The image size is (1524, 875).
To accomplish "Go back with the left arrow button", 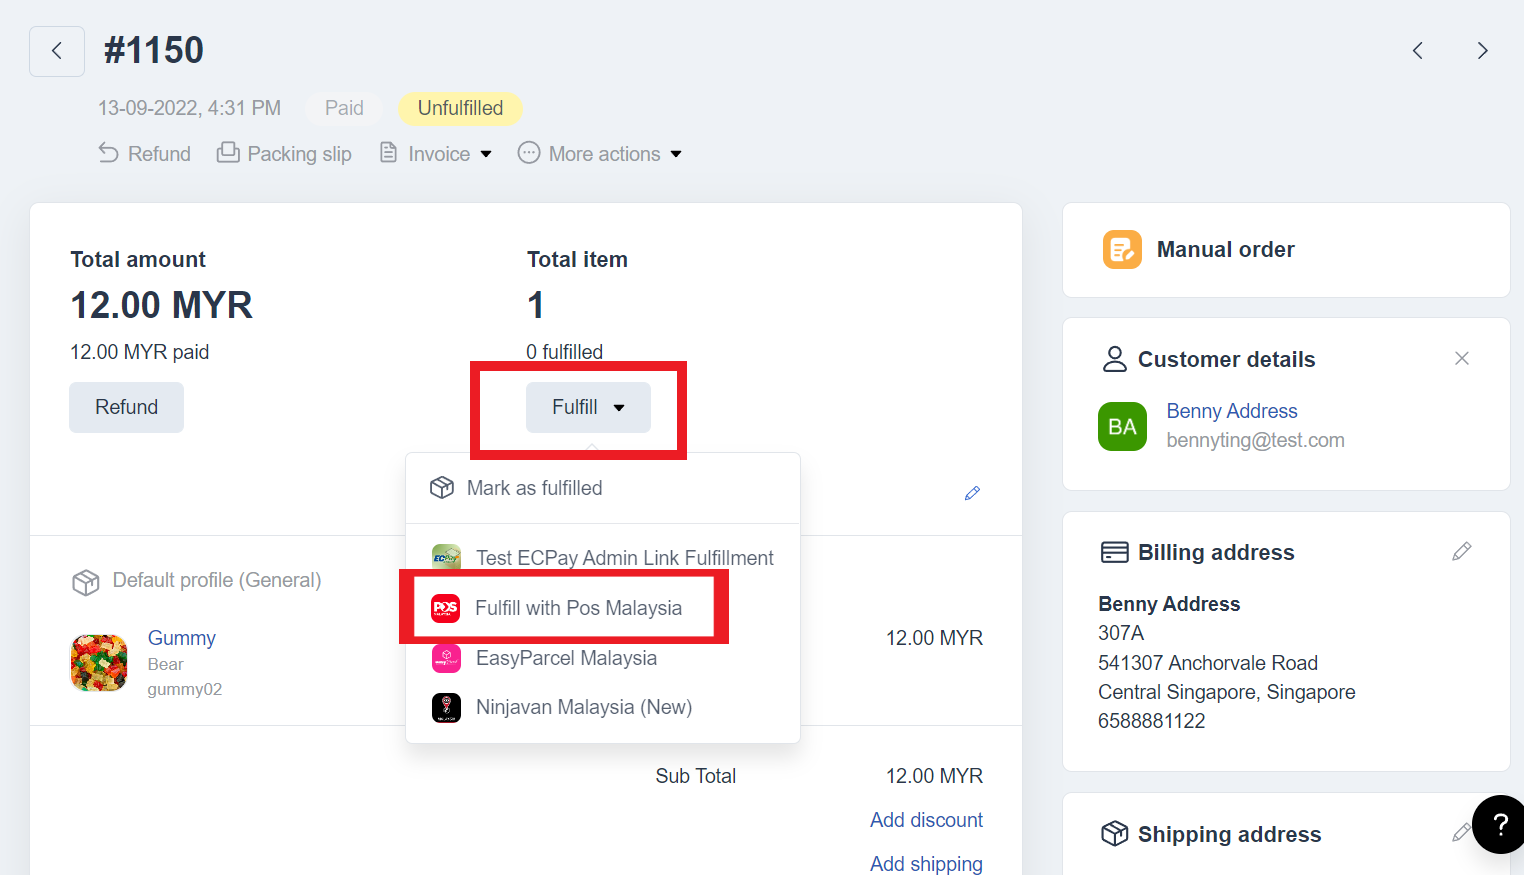I will click(x=57, y=51).
